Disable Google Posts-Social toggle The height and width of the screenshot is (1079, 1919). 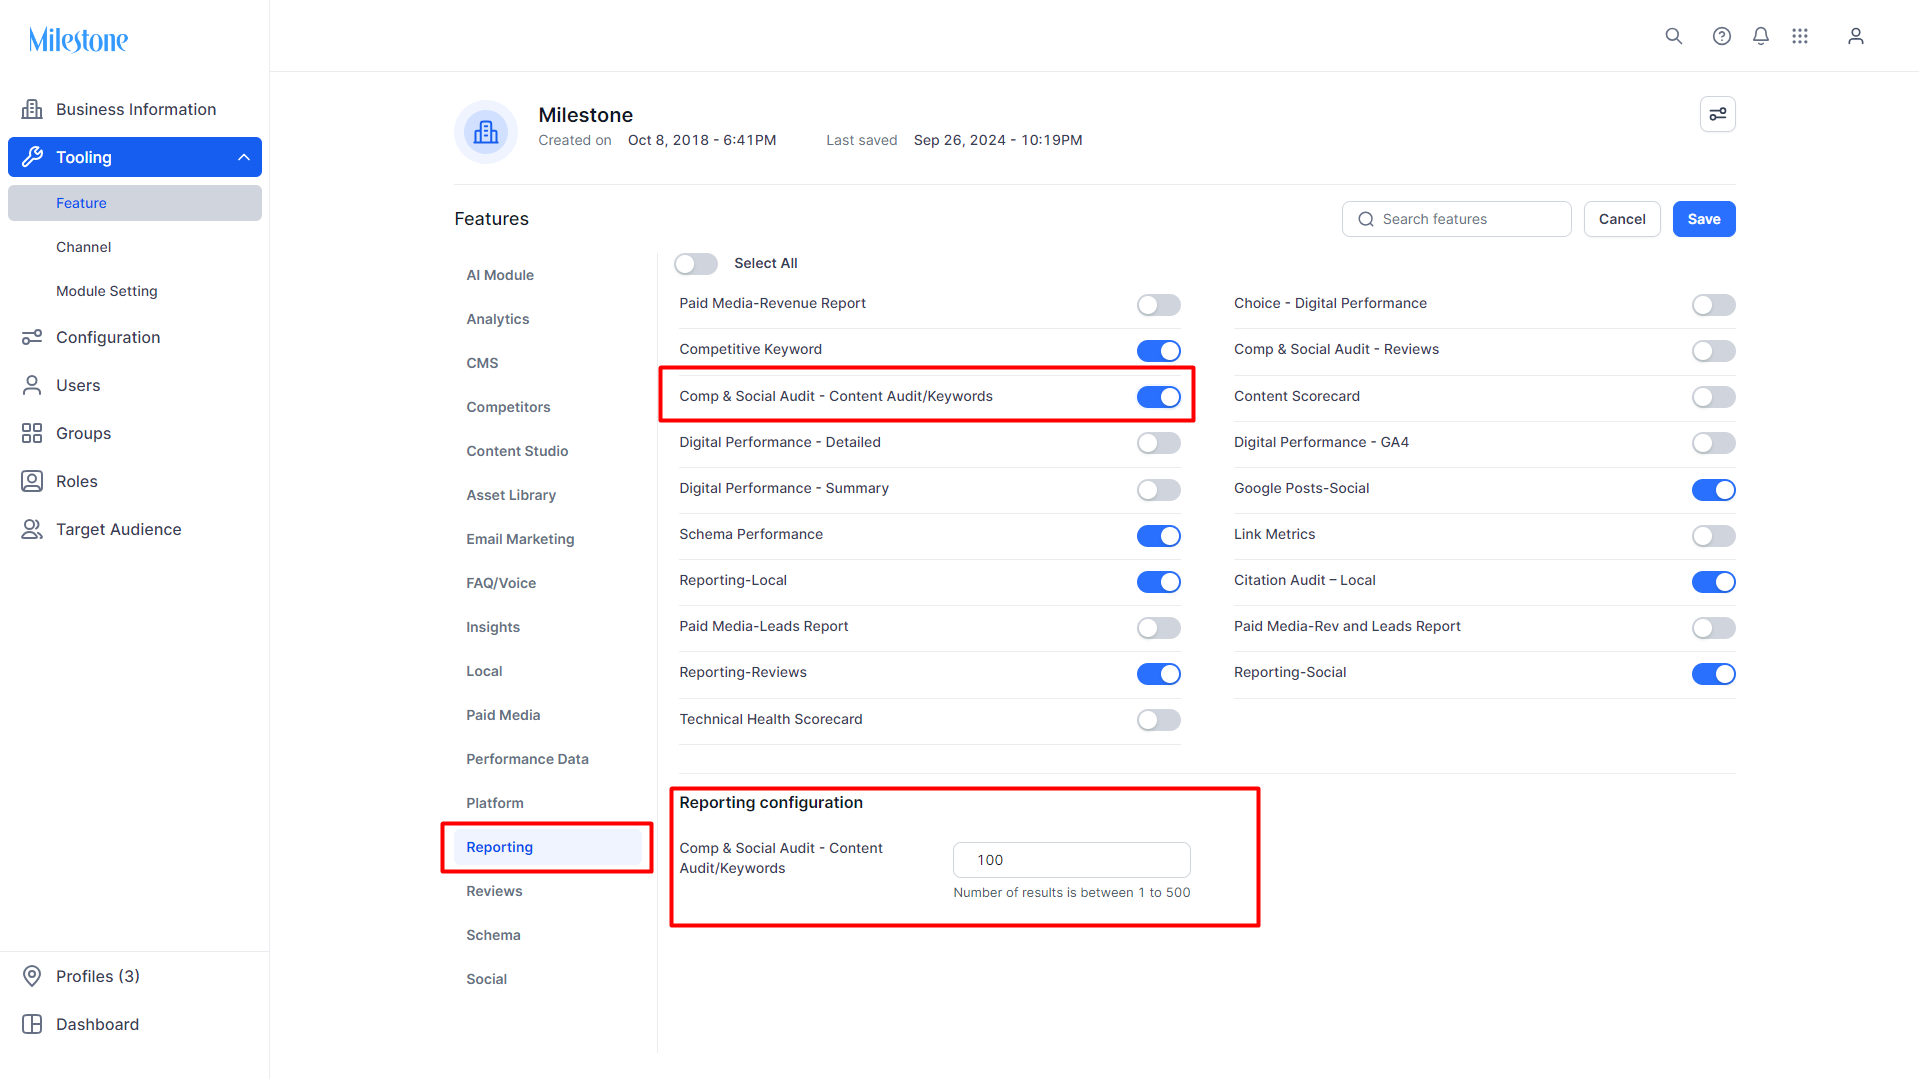(1714, 490)
